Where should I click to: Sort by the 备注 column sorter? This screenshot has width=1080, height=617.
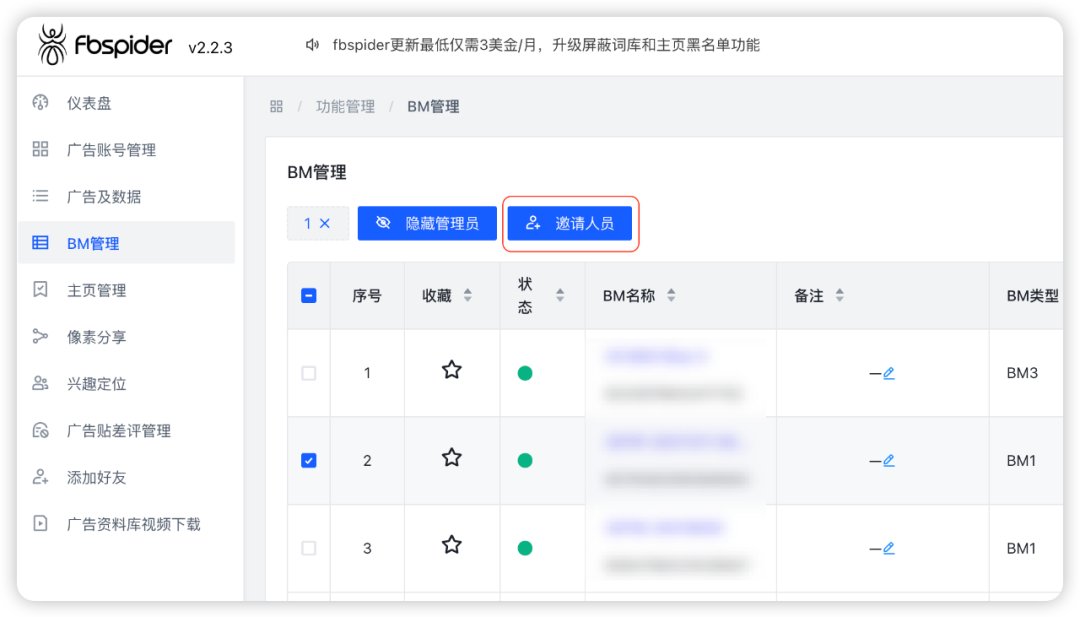pos(840,295)
